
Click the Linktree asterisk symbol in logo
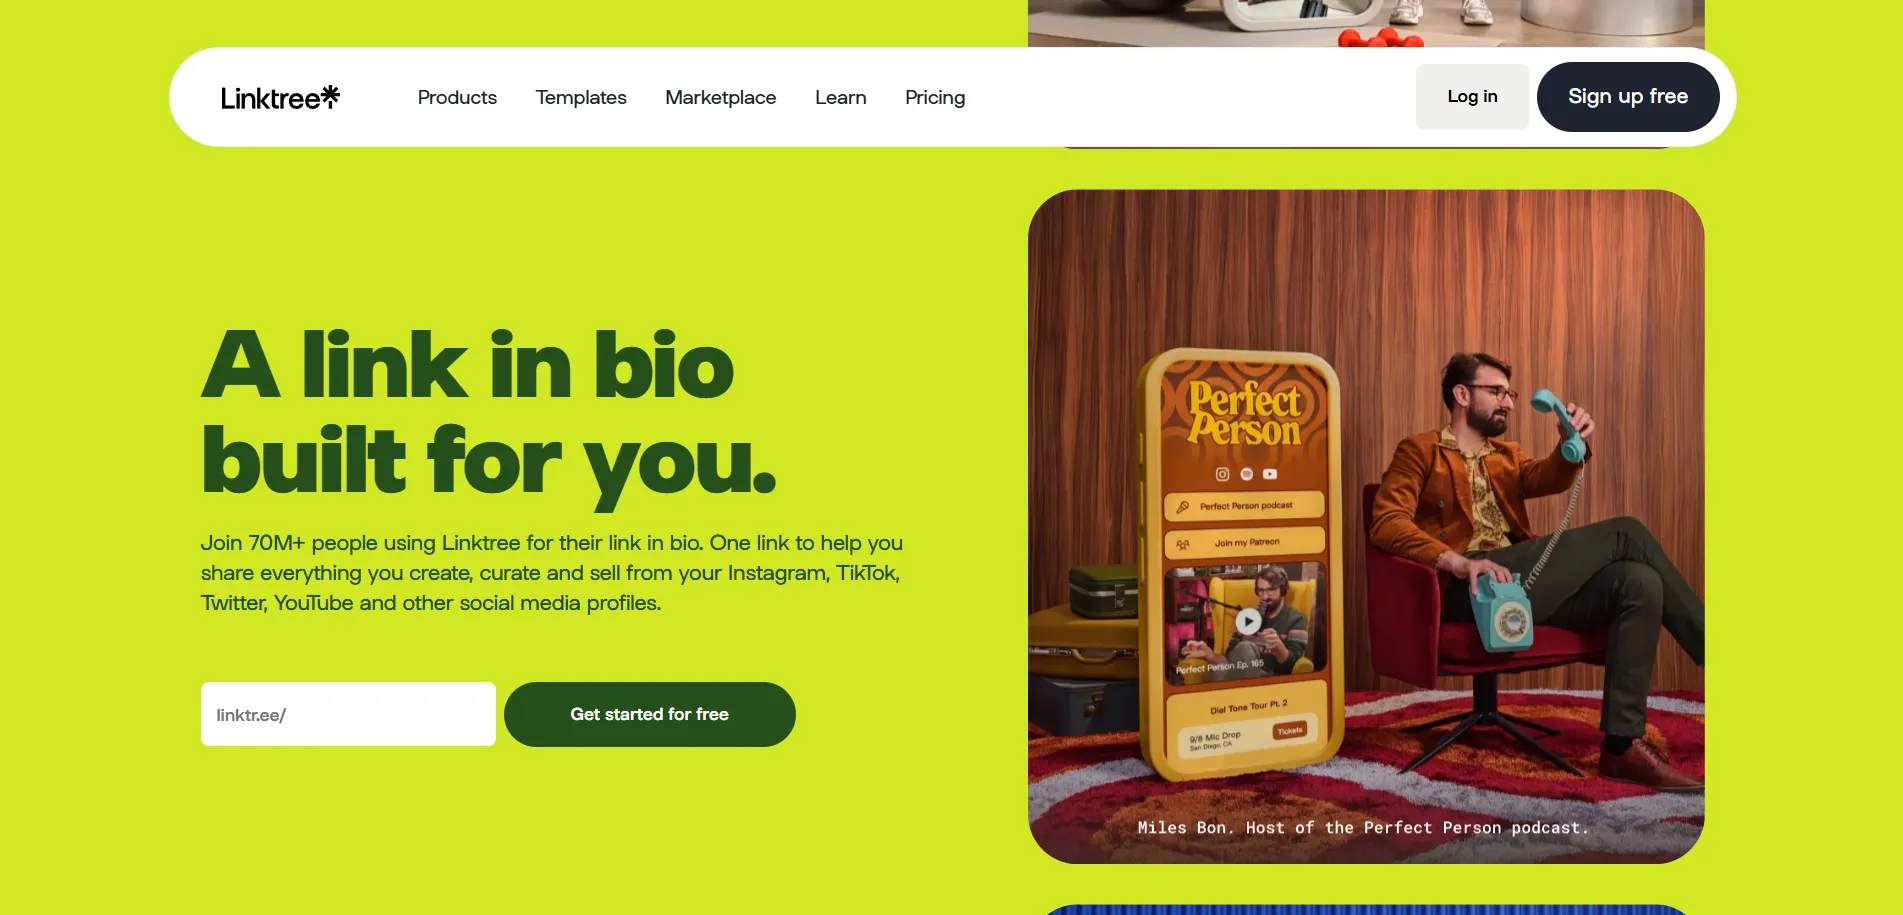coord(330,95)
